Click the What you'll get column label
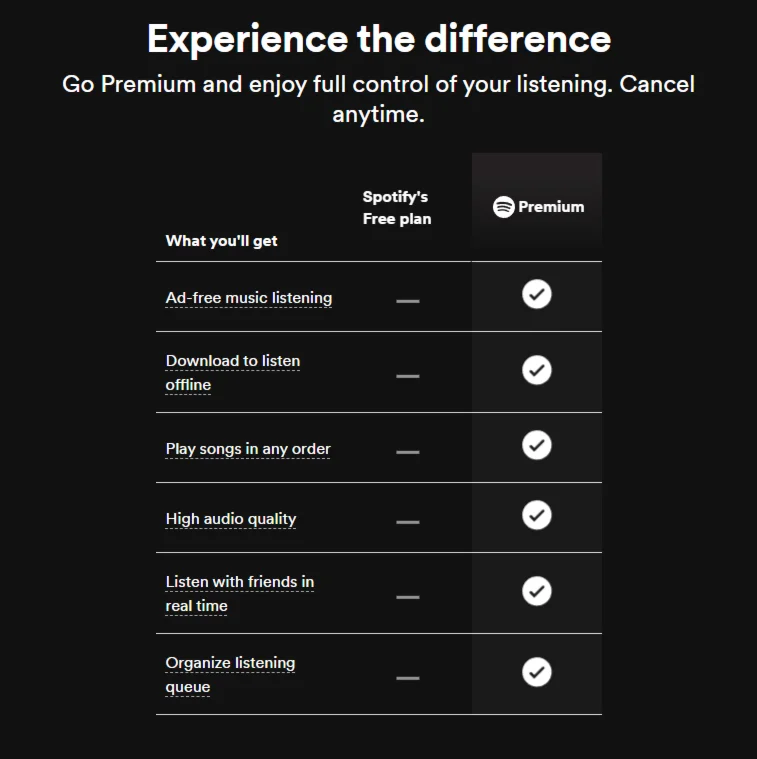757x759 pixels. [222, 241]
